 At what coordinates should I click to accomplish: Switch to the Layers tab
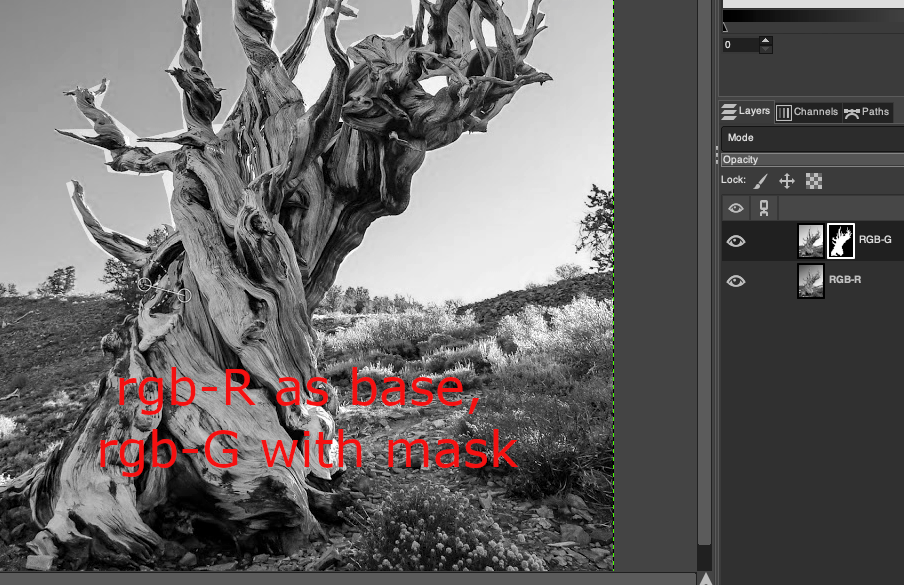click(746, 112)
